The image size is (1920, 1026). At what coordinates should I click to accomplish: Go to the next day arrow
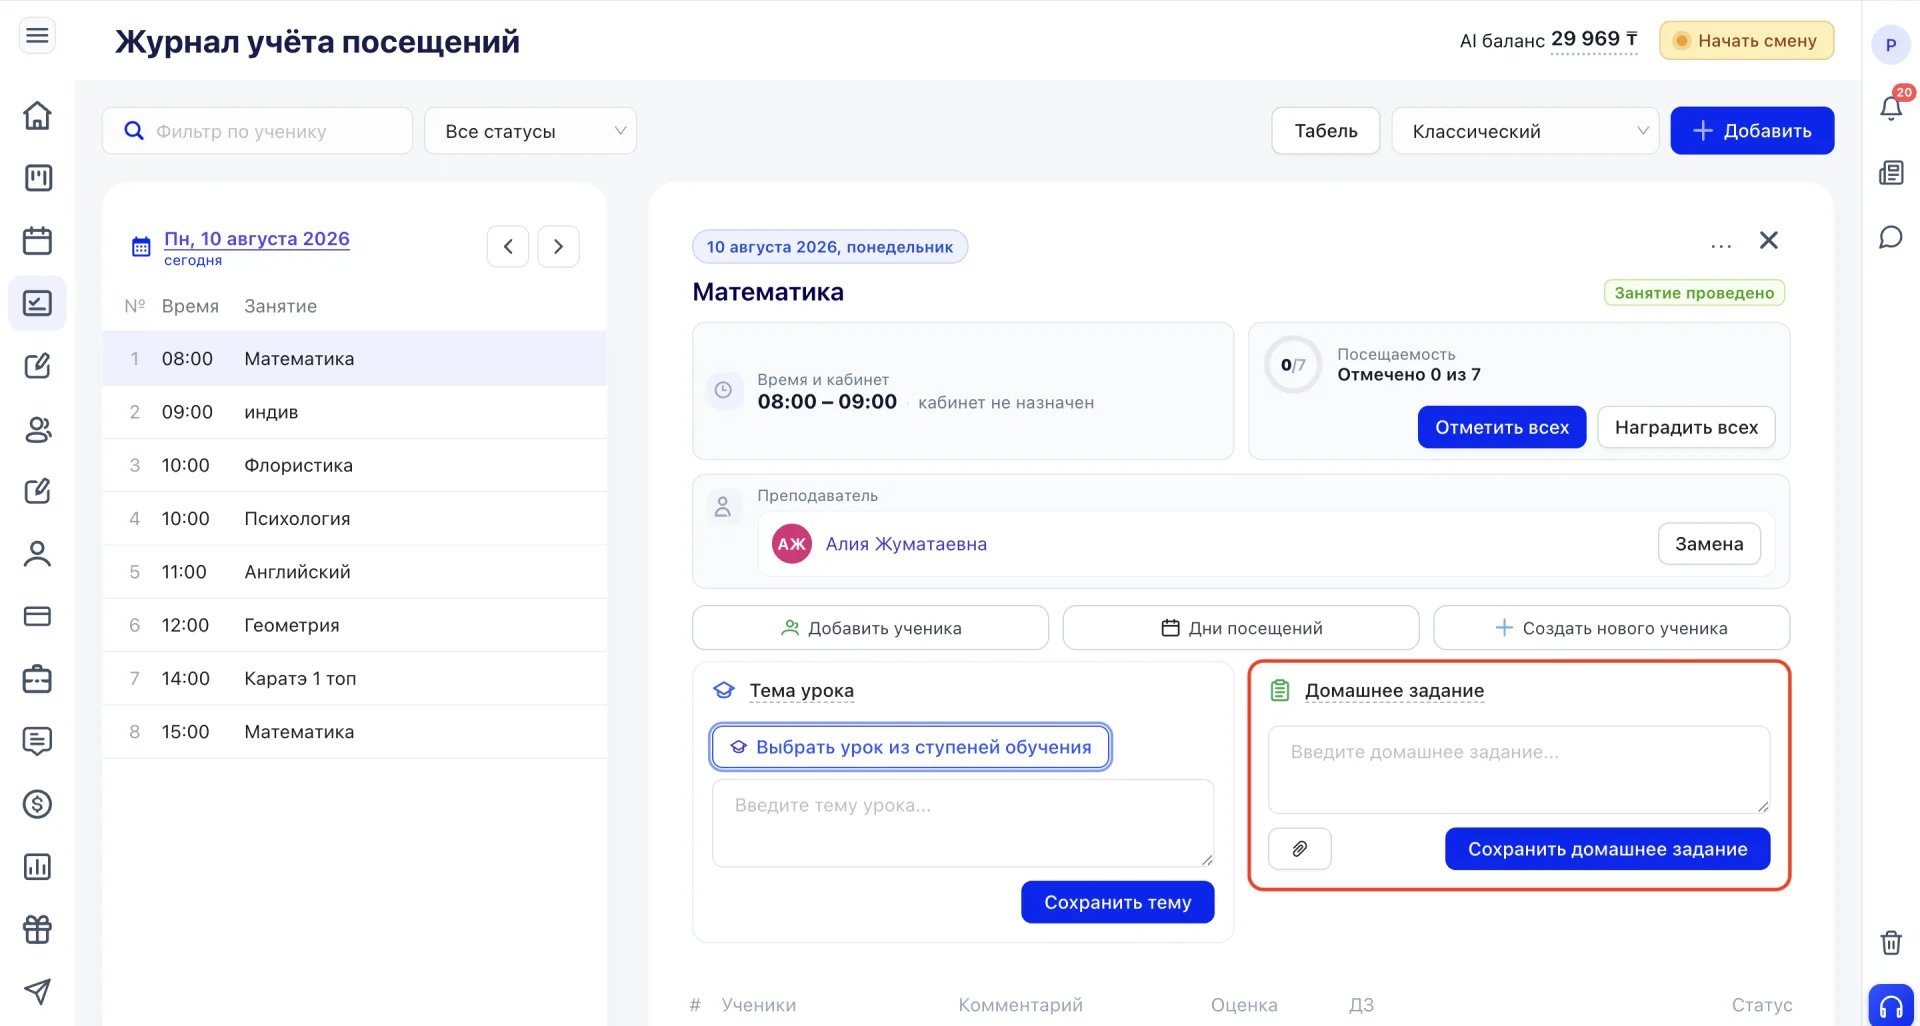[x=558, y=246]
